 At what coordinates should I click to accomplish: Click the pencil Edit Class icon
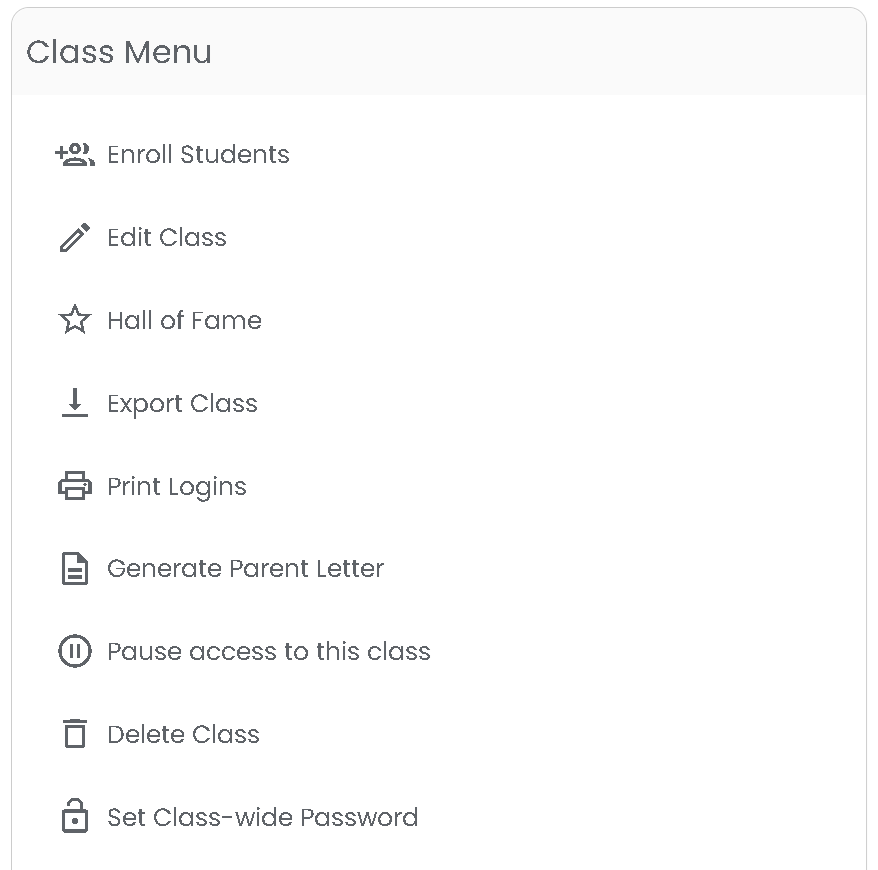click(74, 237)
